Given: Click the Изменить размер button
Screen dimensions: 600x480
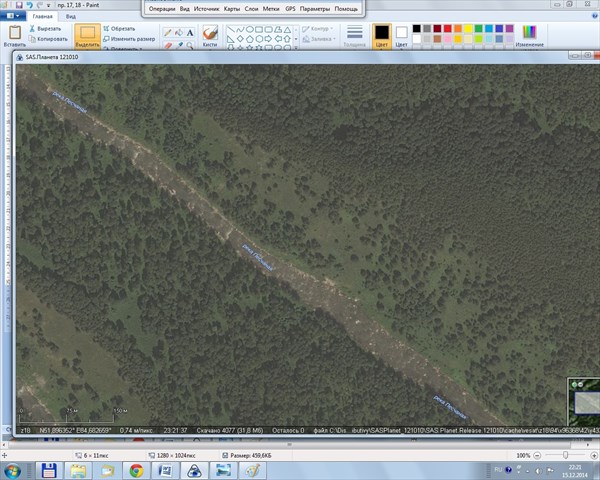Looking at the screenshot, I should [131, 39].
